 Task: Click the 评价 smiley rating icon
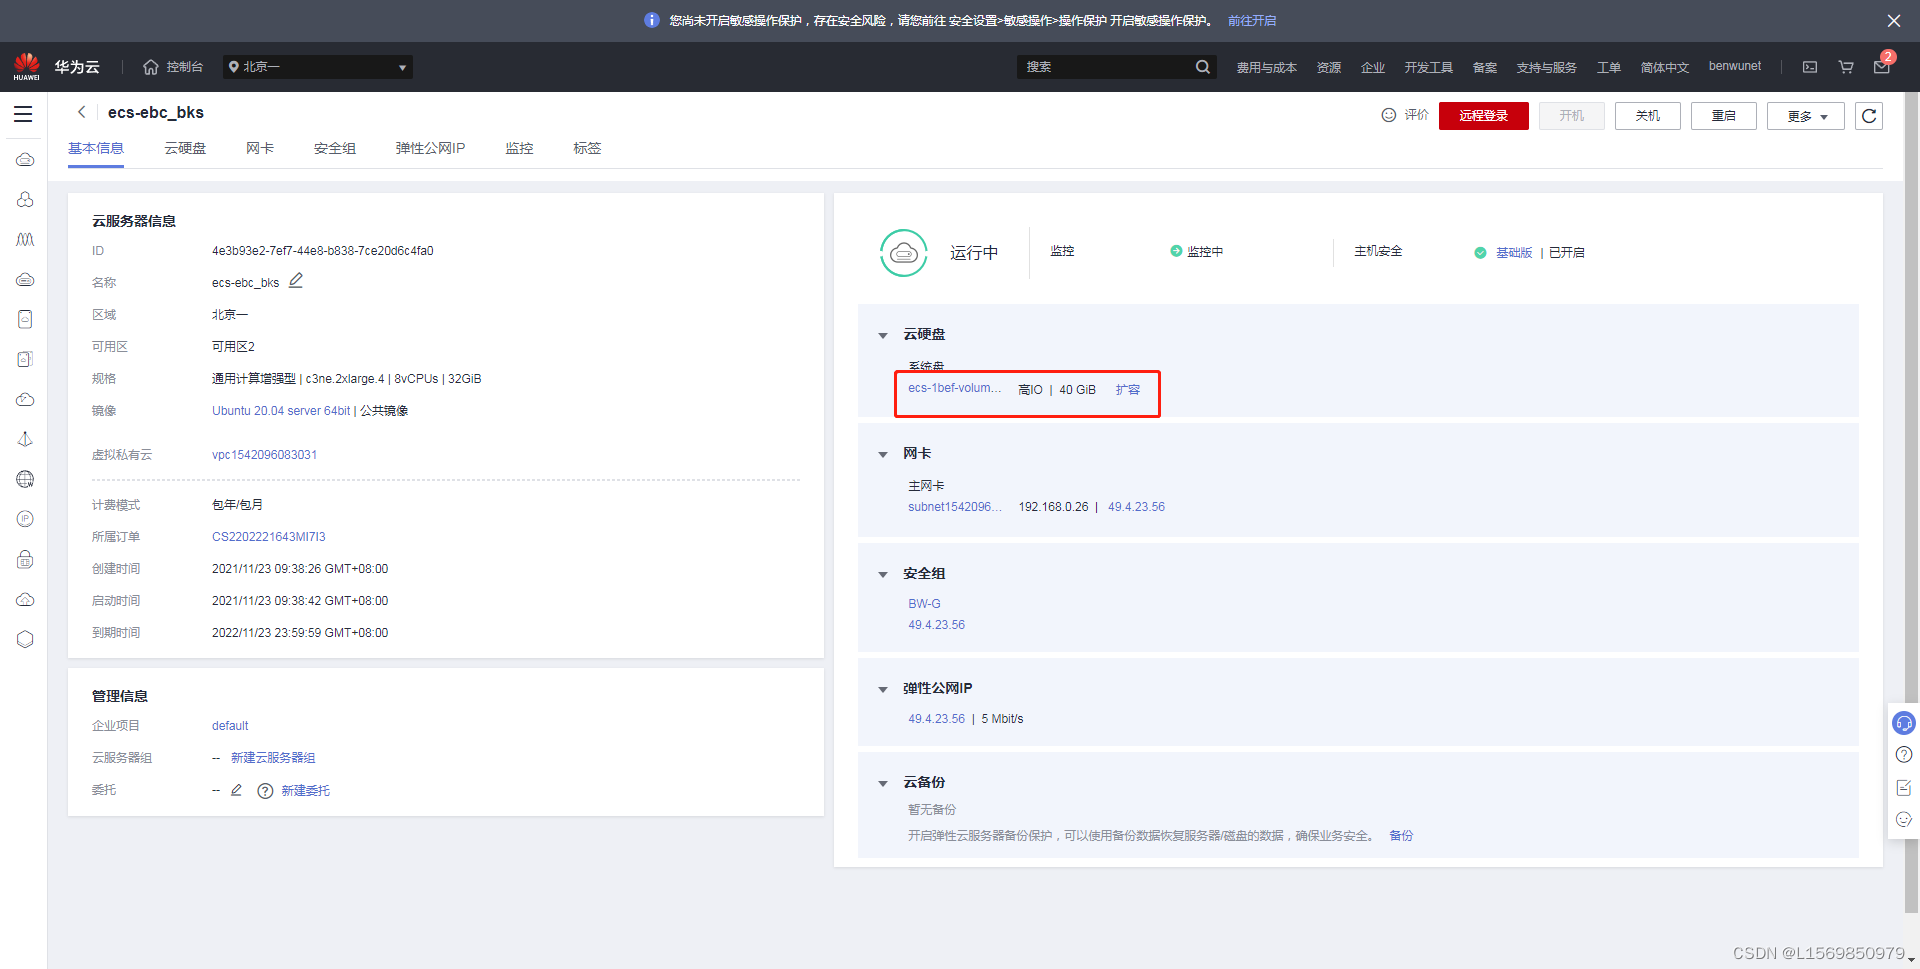pyautogui.click(x=1388, y=115)
